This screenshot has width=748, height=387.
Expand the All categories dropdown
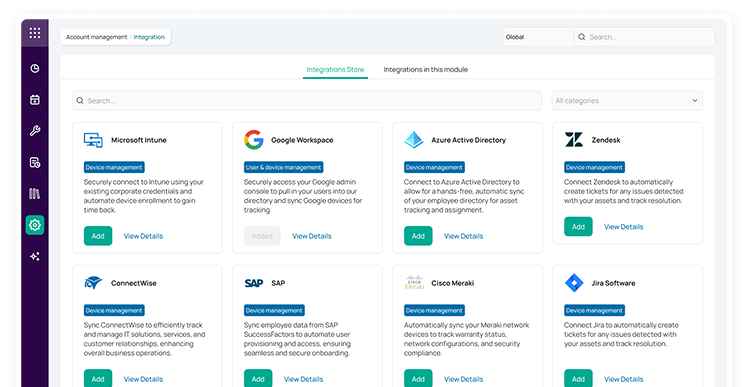[x=627, y=101]
